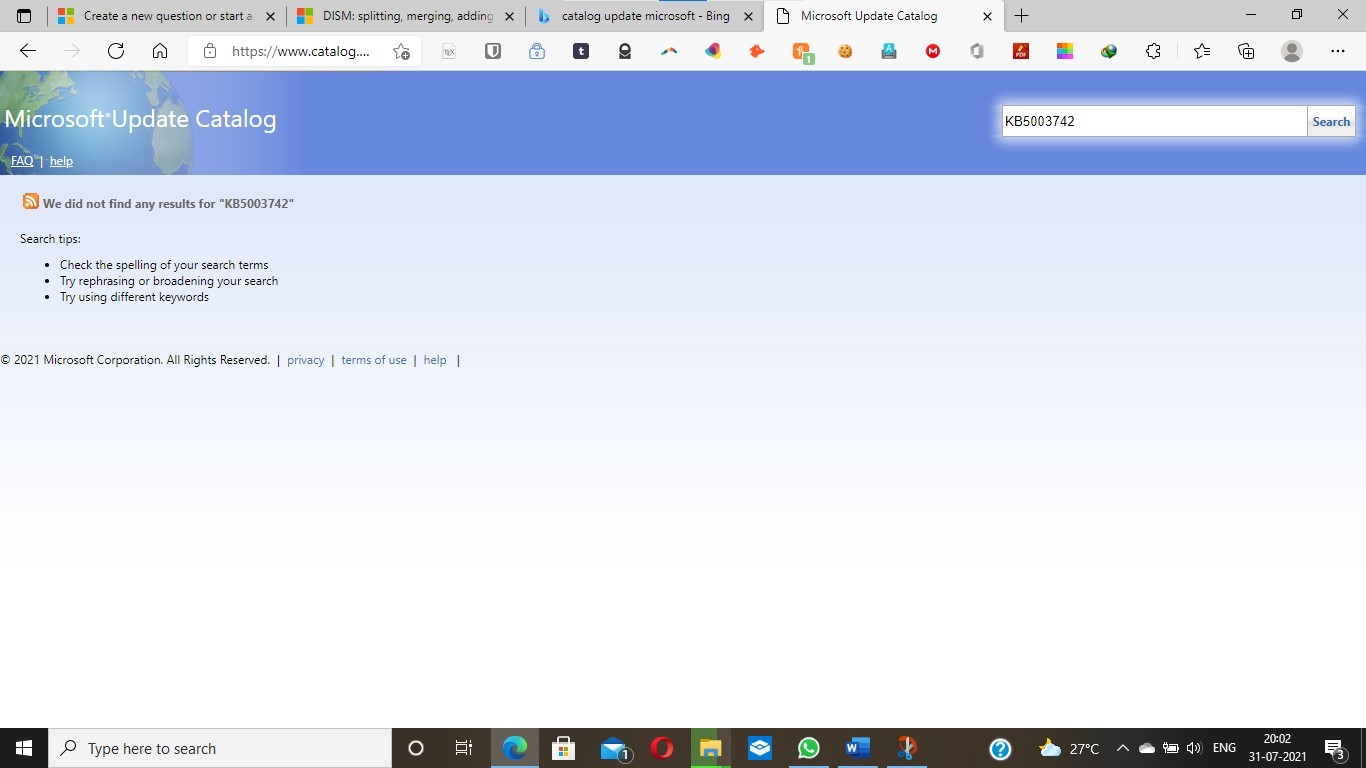Open the dark 't' extension icon
Image resolution: width=1366 pixels, height=768 pixels.
(x=581, y=51)
